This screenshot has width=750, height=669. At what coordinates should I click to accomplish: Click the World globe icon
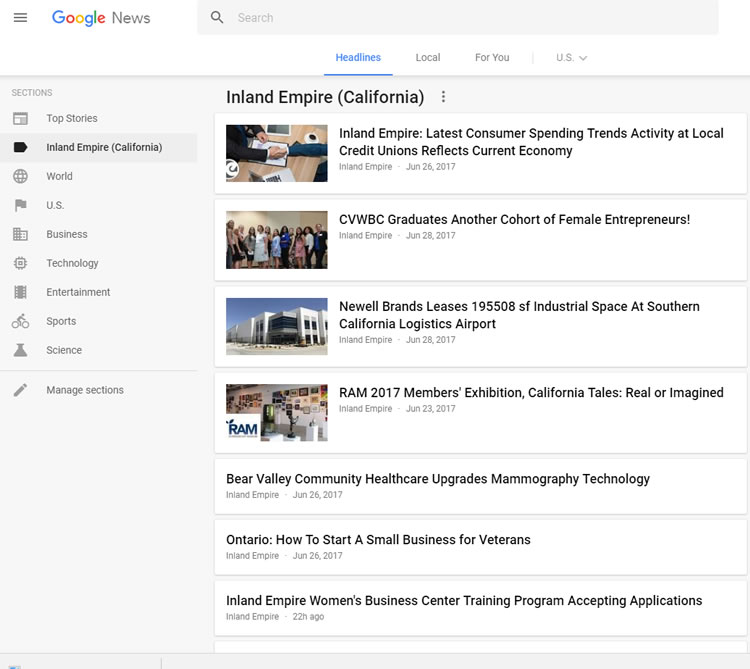pos(20,176)
